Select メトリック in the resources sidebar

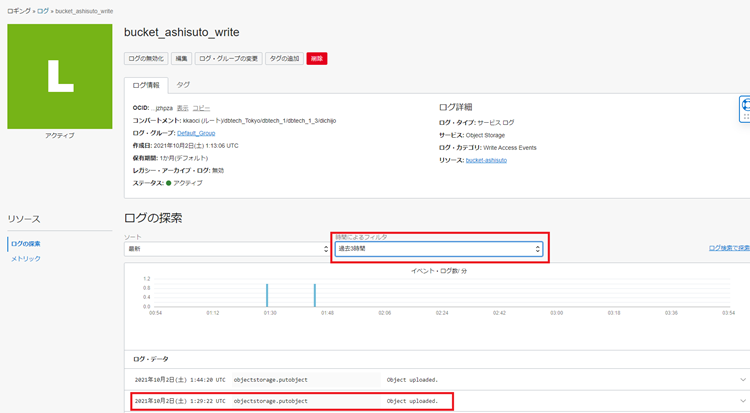[25, 259]
